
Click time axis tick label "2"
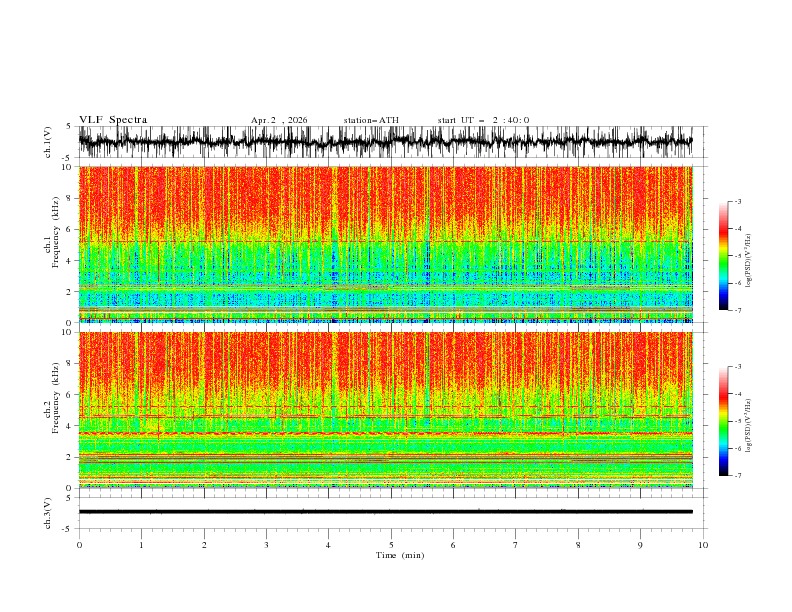[x=204, y=545]
